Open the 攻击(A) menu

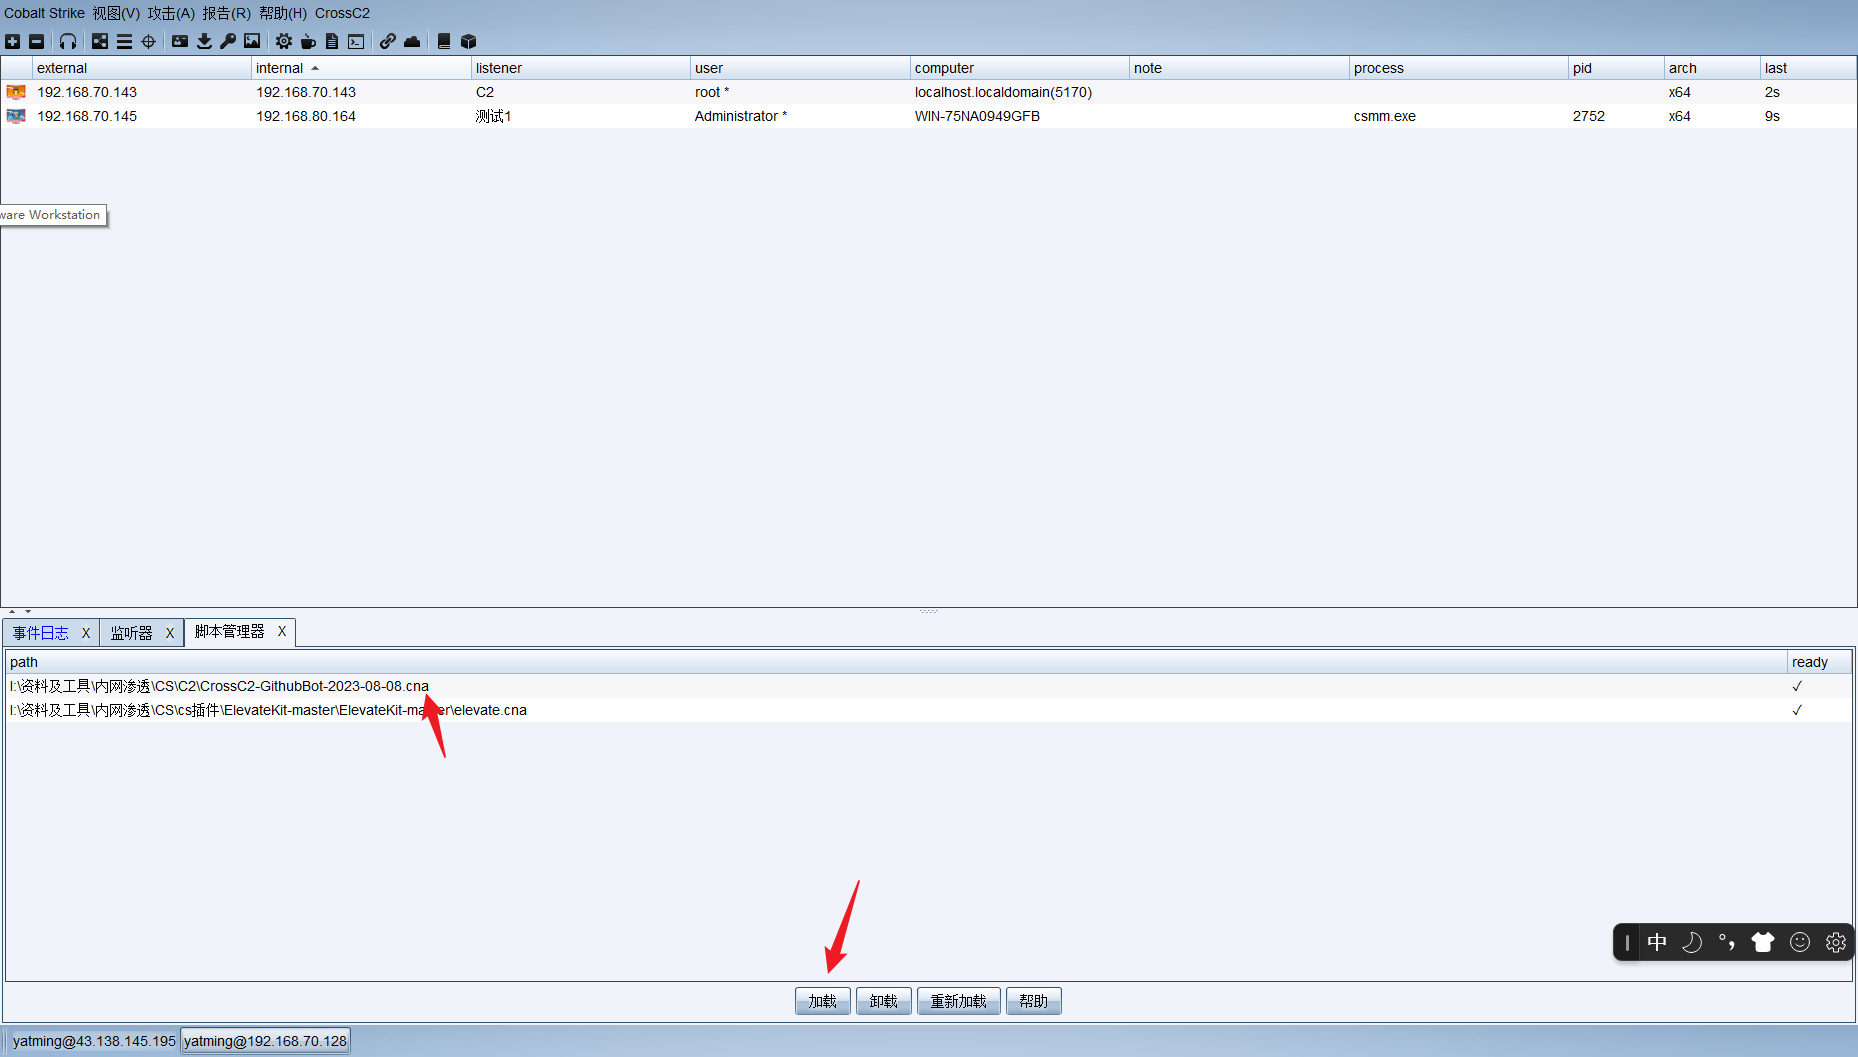[x=171, y=13]
